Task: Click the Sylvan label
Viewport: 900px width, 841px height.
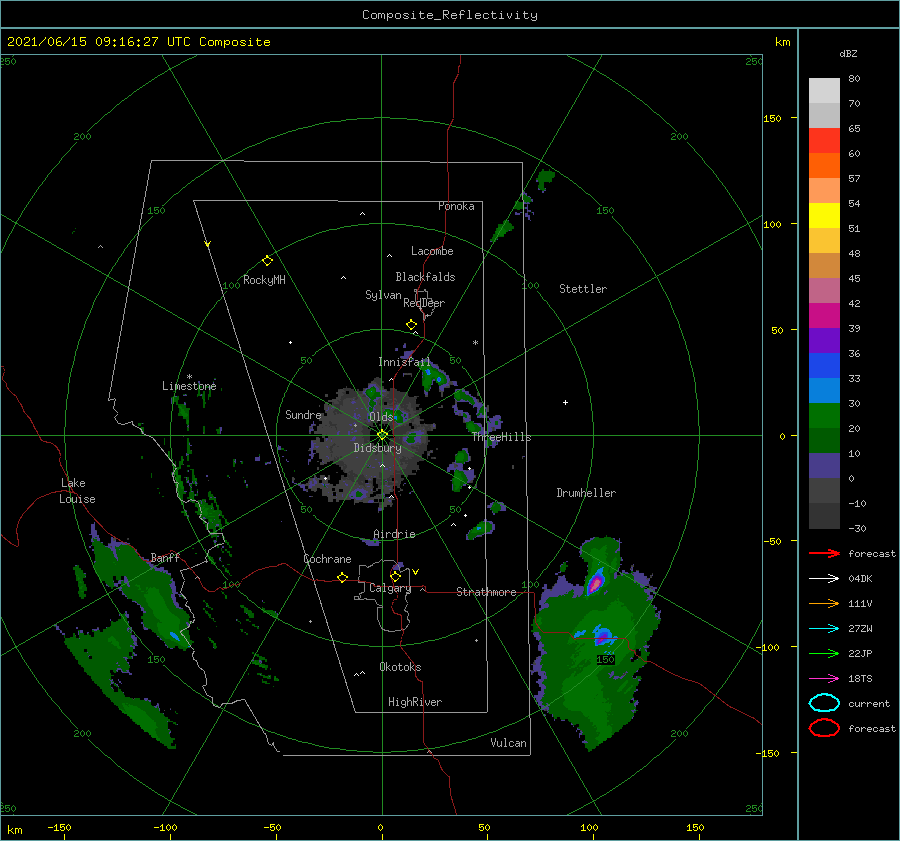Action: click(383, 295)
